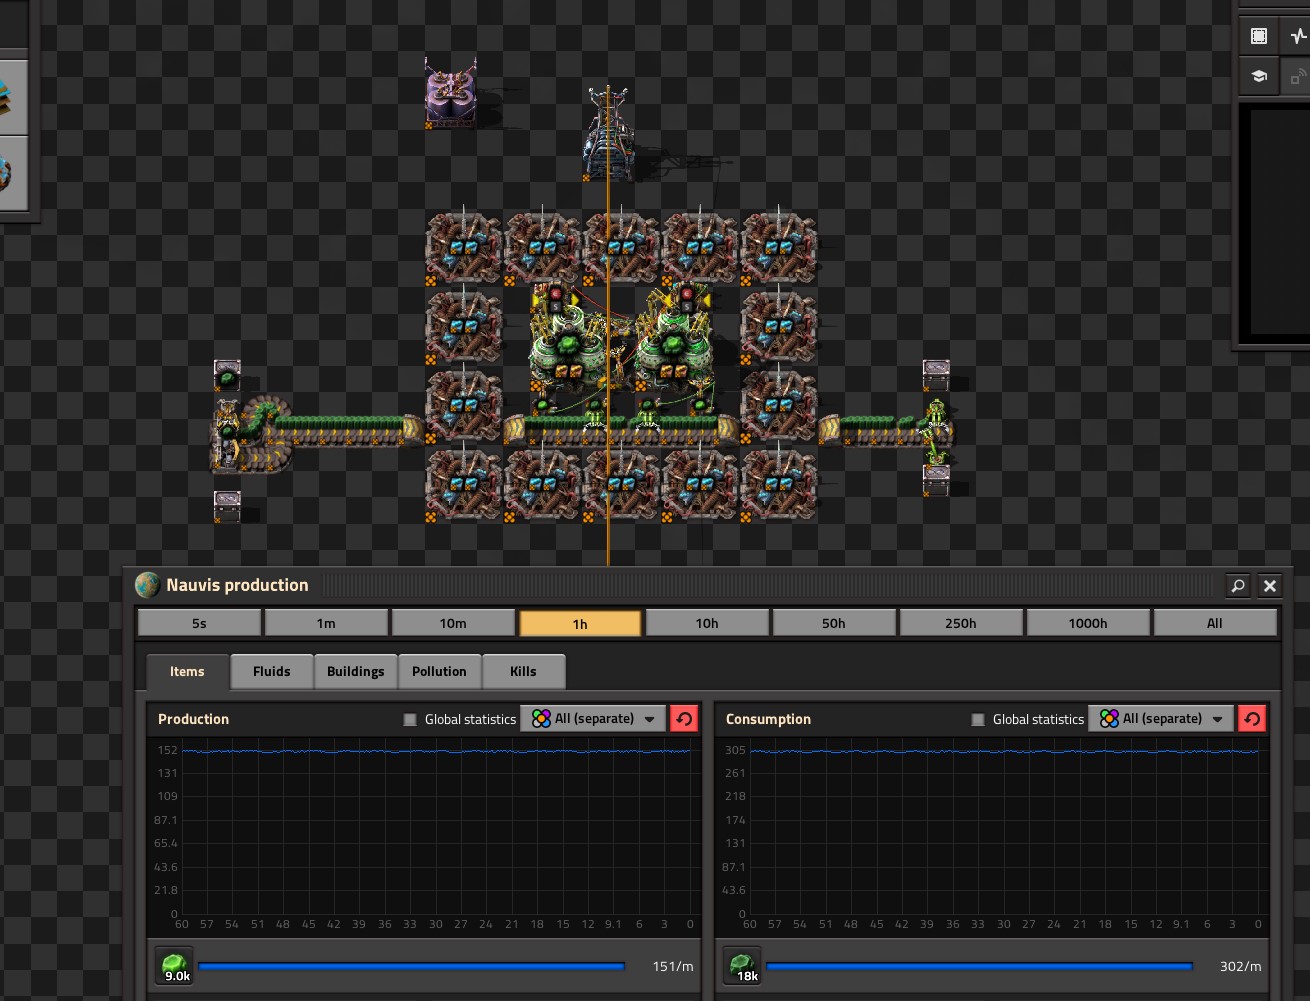Image resolution: width=1310 pixels, height=1001 pixels.
Task: Click the Nauvis production title text
Action: click(x=238, y=585)
